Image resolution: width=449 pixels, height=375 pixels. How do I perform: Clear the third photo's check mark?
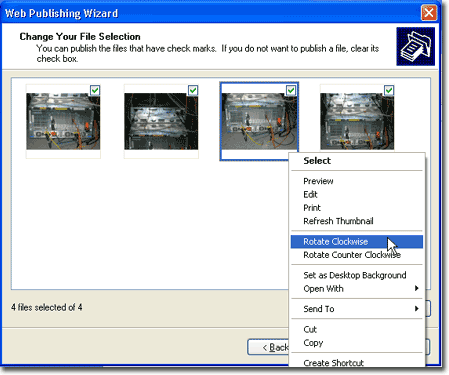tap(291, 90)
